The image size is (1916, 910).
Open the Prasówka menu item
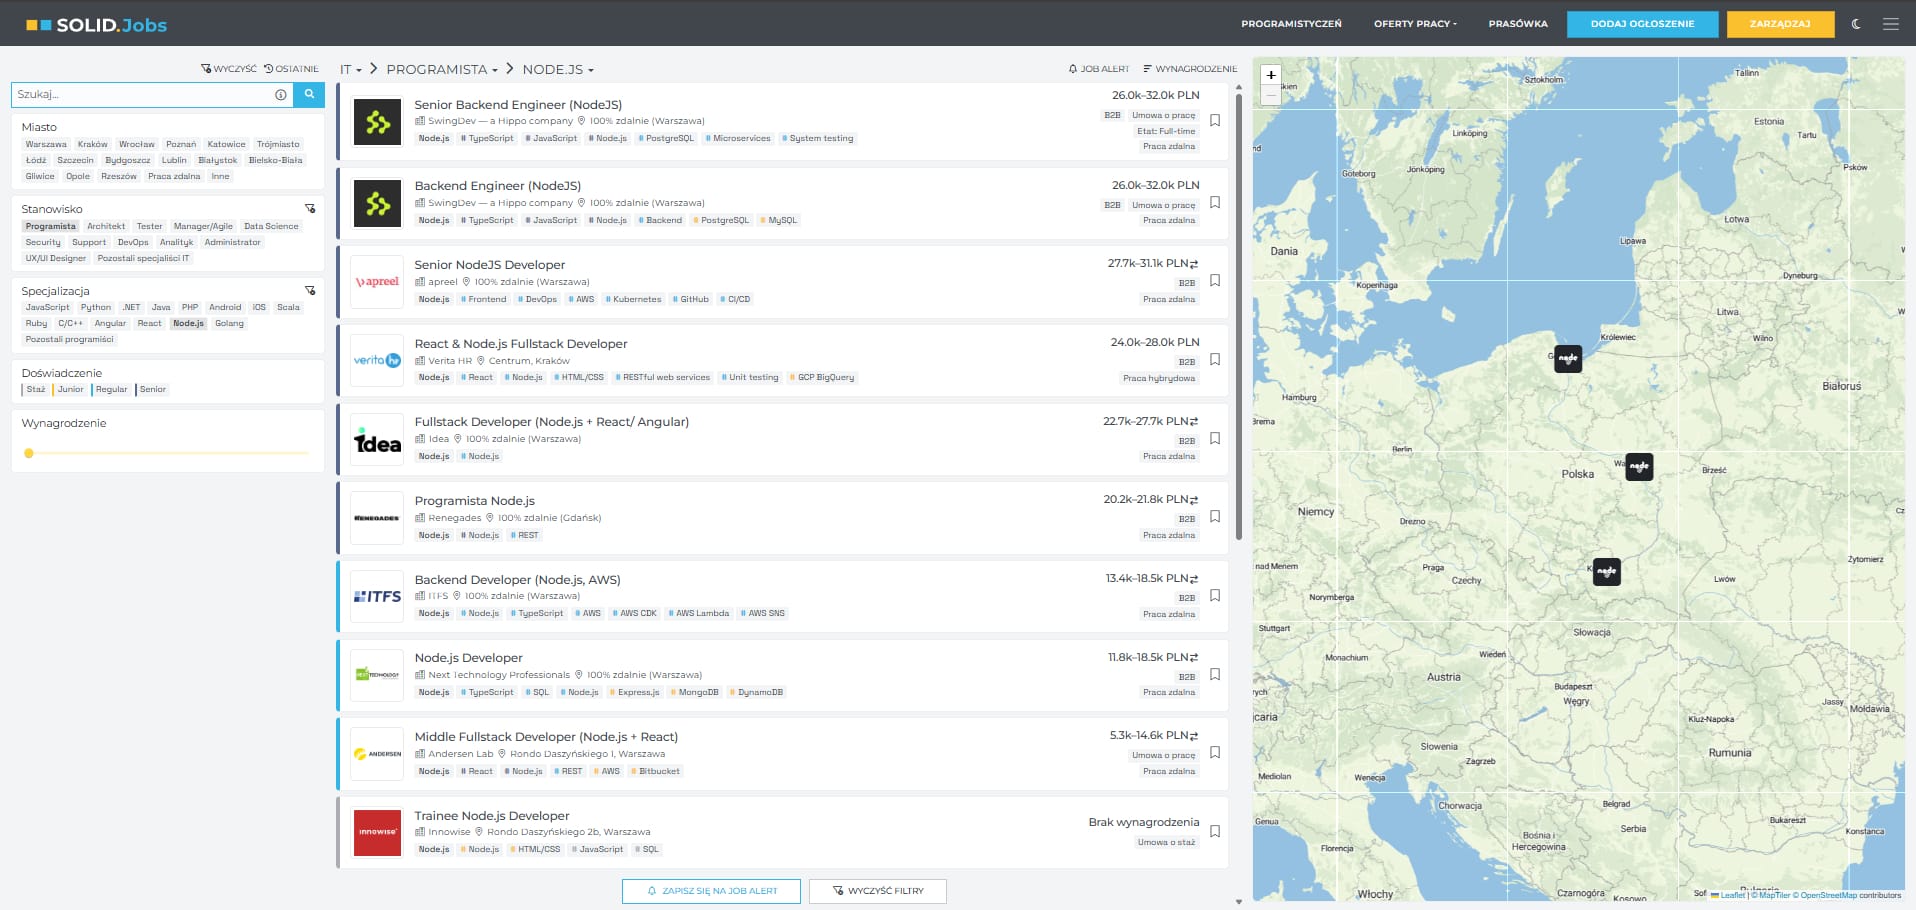click(x=1517, y=24)
